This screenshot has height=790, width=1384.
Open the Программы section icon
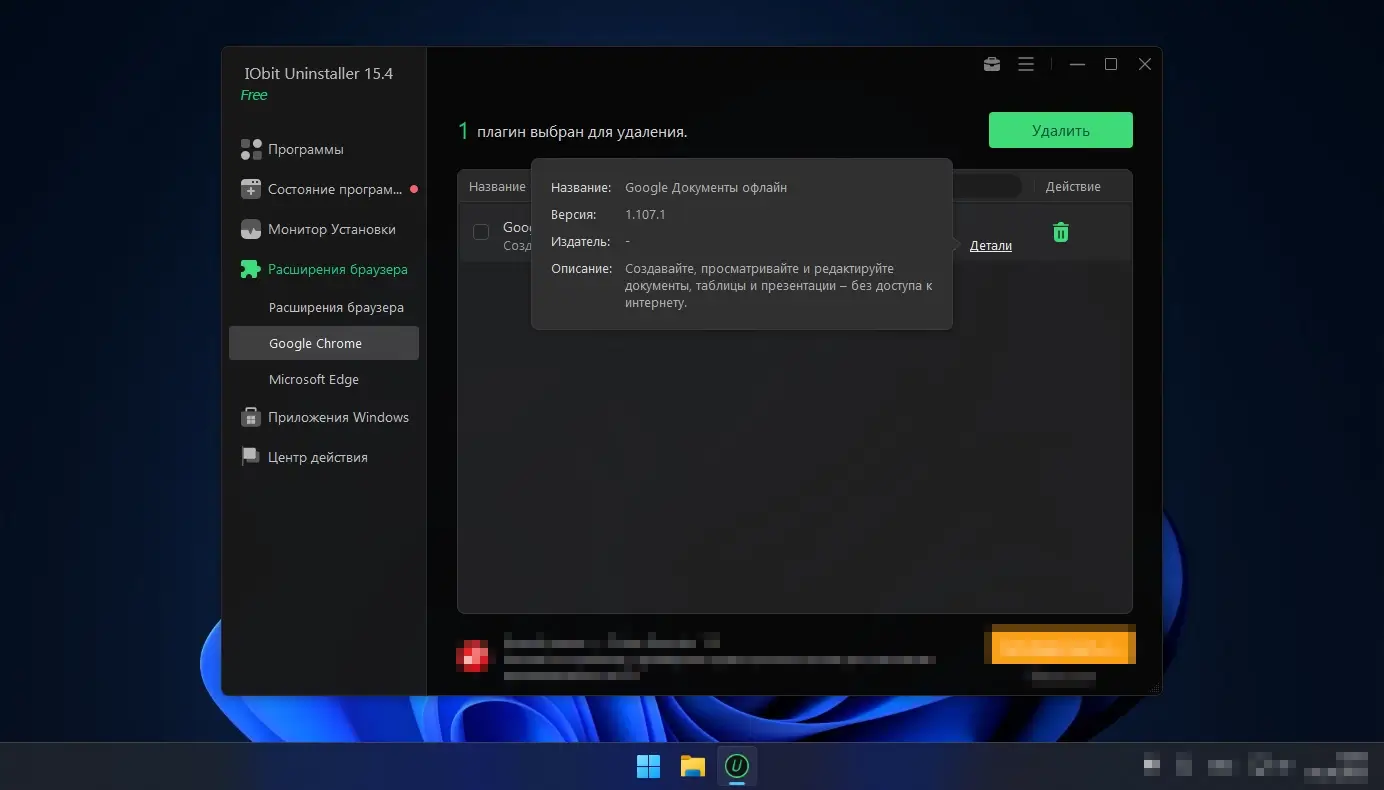(251, 149)
